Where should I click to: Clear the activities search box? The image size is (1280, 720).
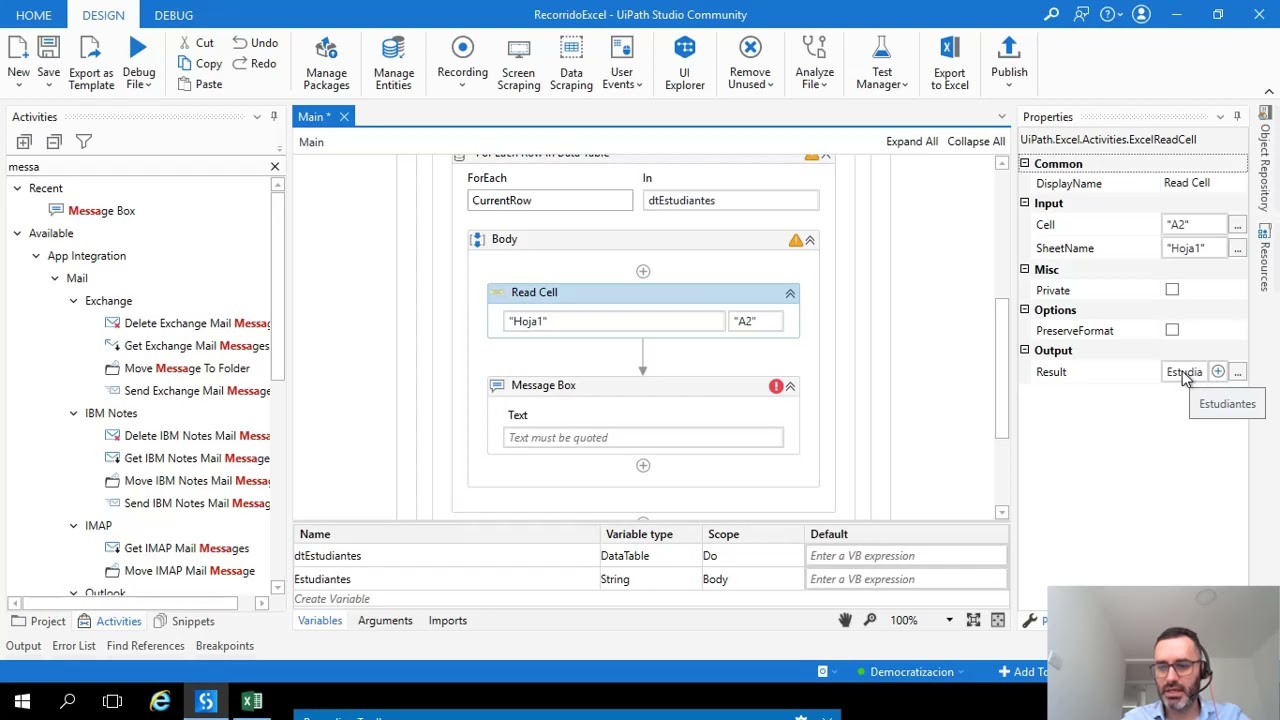pos(275,167)
